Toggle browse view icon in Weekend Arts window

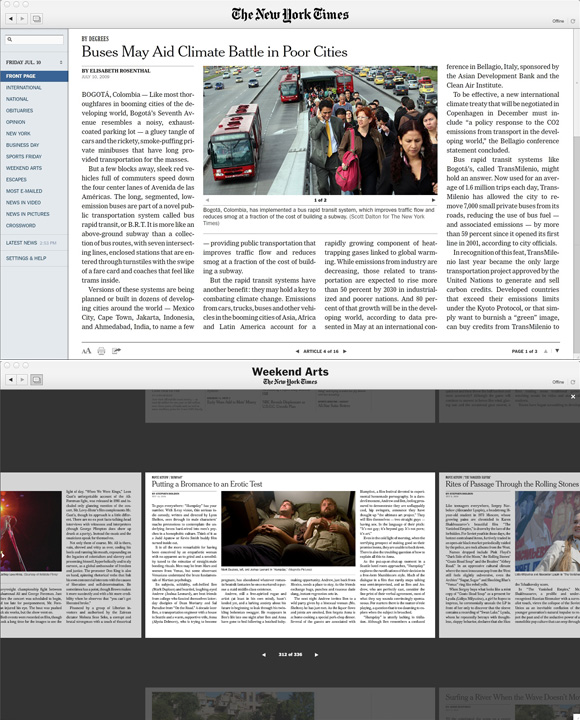pos(37,380)
